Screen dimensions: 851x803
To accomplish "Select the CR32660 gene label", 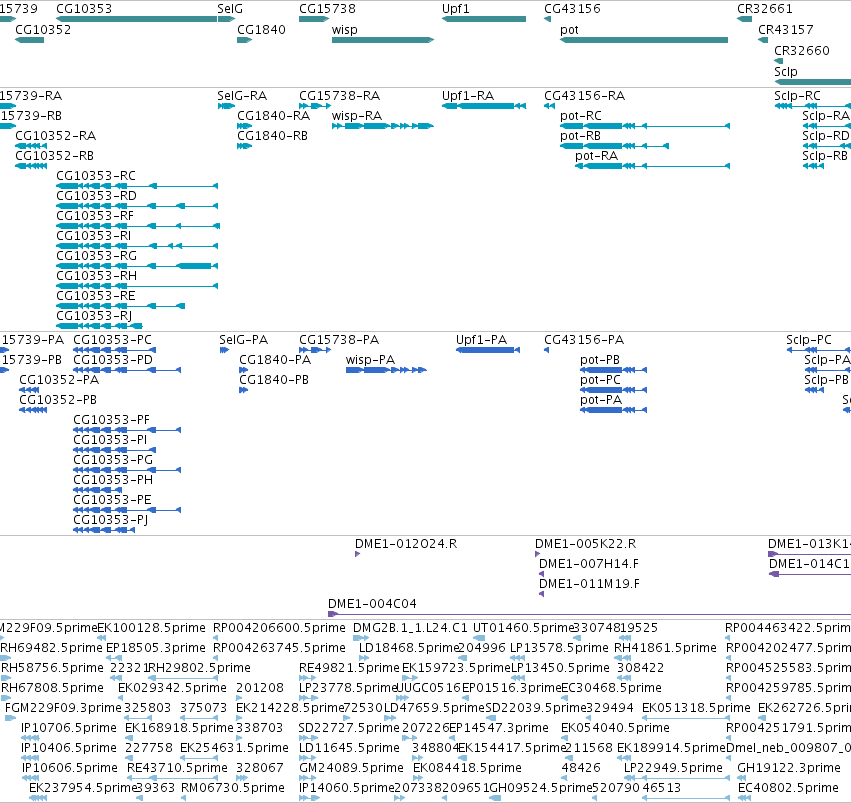I will click(802, 50).
